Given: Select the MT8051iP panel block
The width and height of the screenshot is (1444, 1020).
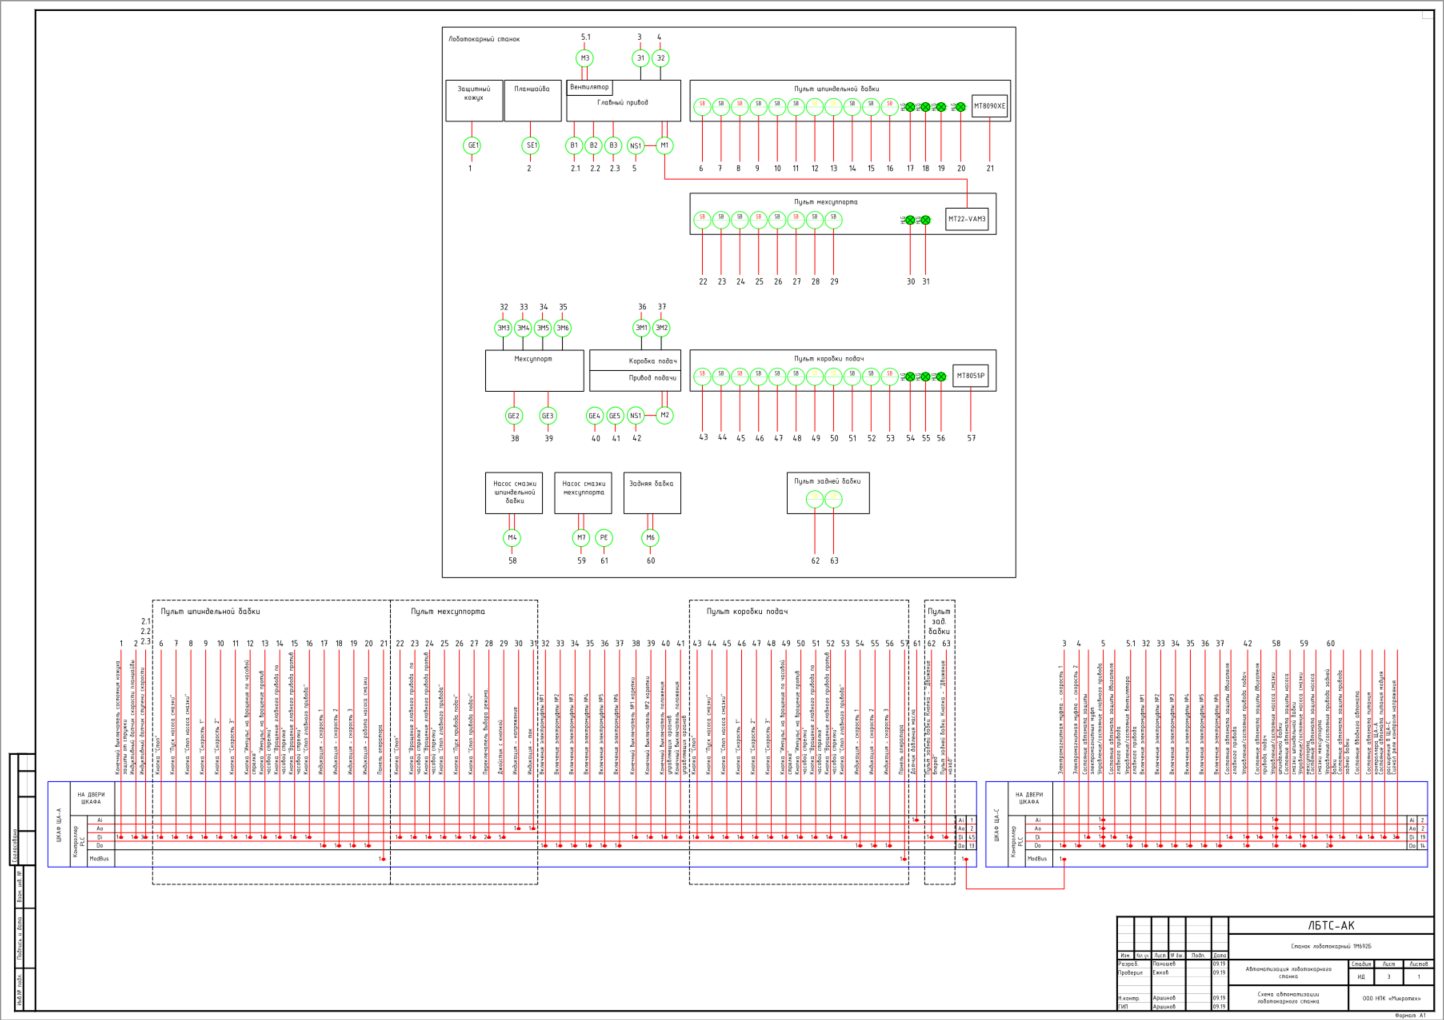Looking at the screenshot, I should (970, 376).
